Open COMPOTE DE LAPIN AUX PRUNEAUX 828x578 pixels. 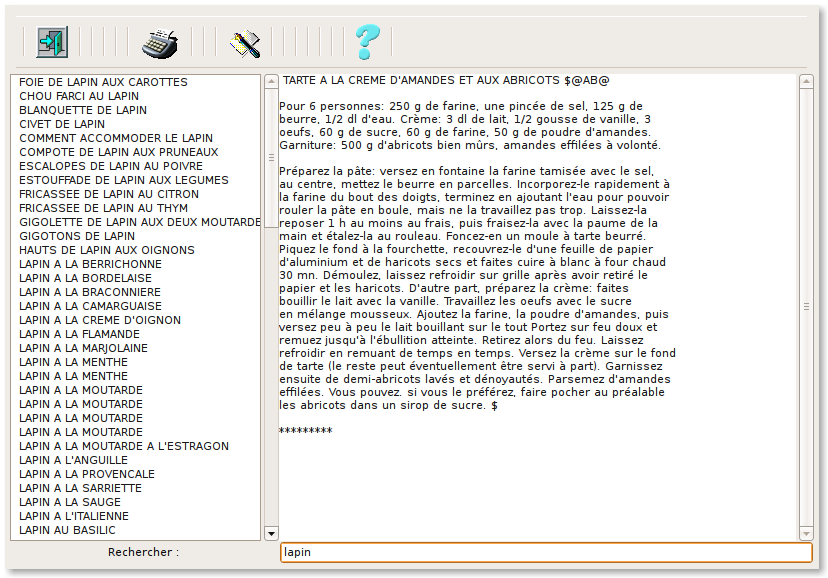(x=119, y=152)
